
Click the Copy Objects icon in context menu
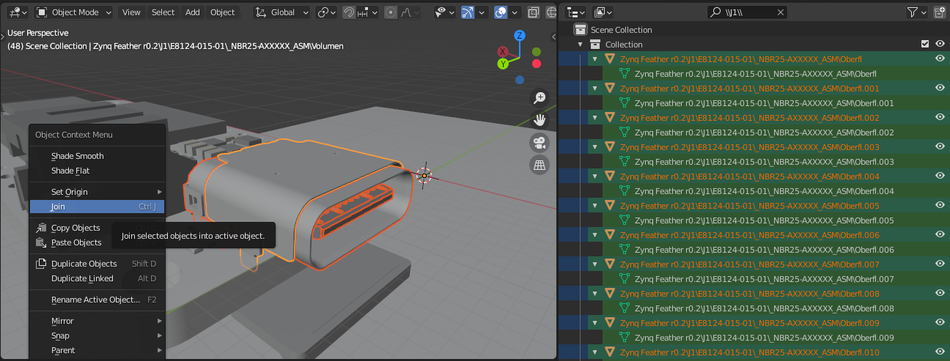[41, 228]
